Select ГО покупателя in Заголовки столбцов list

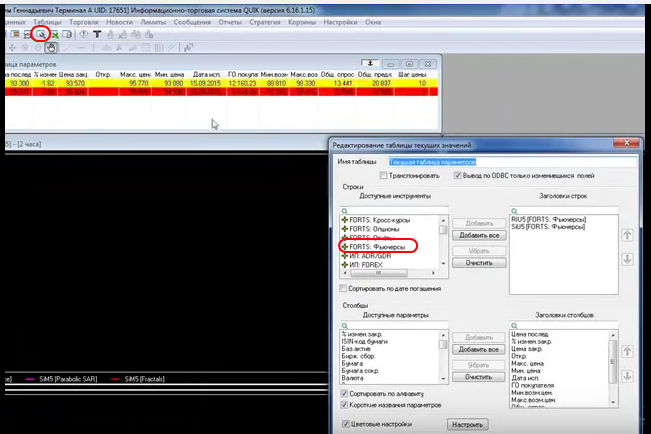coord(532,385)
